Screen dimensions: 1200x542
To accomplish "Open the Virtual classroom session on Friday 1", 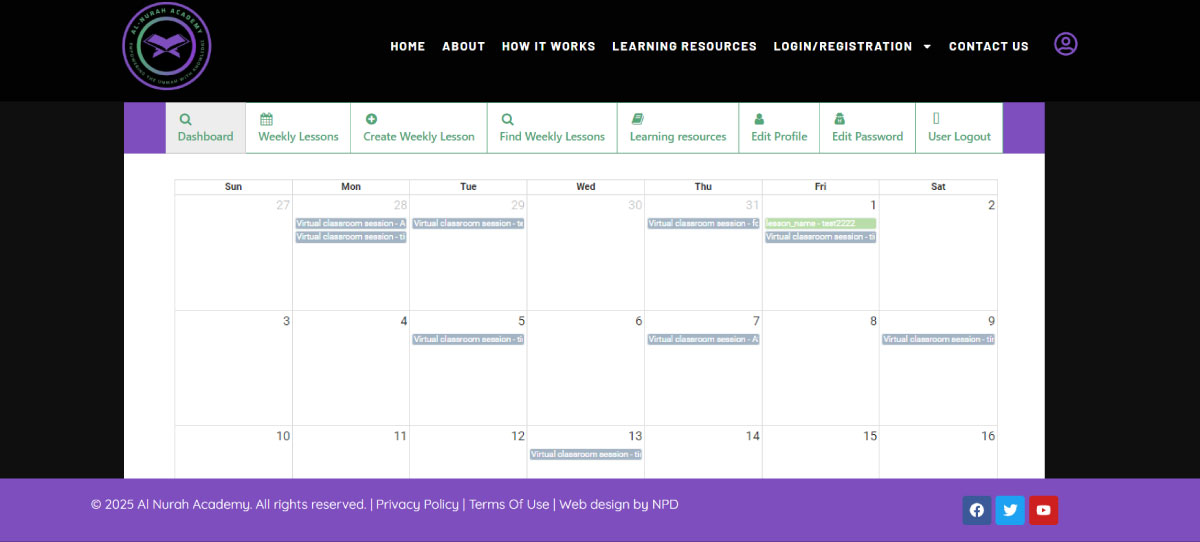I will click(821, 237).
